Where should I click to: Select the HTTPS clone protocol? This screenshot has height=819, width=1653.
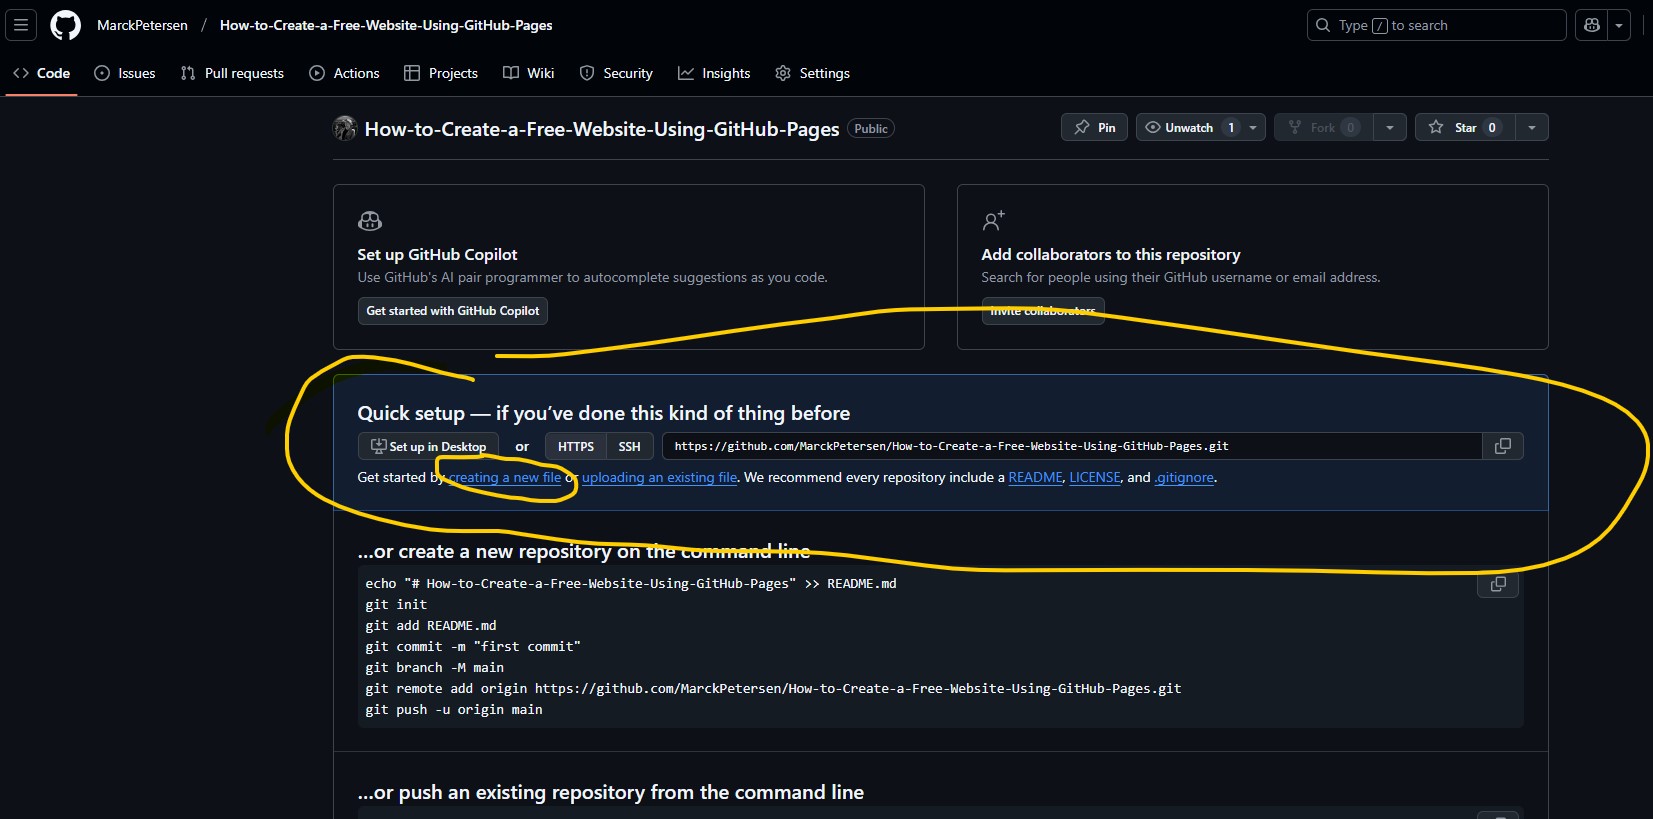(576, 447)
